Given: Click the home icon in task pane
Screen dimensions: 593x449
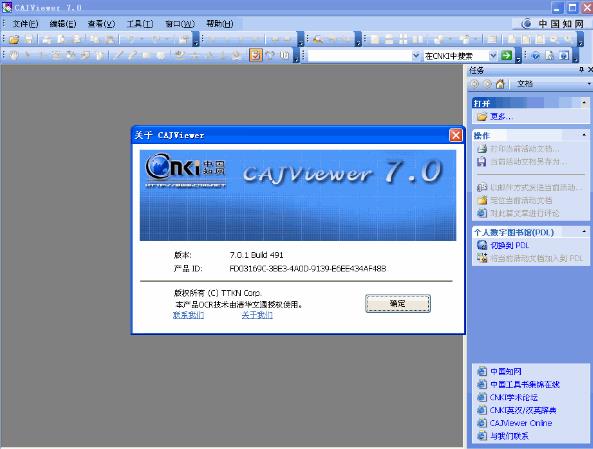Looking at the screenshot, I should [x=500, y=84].
